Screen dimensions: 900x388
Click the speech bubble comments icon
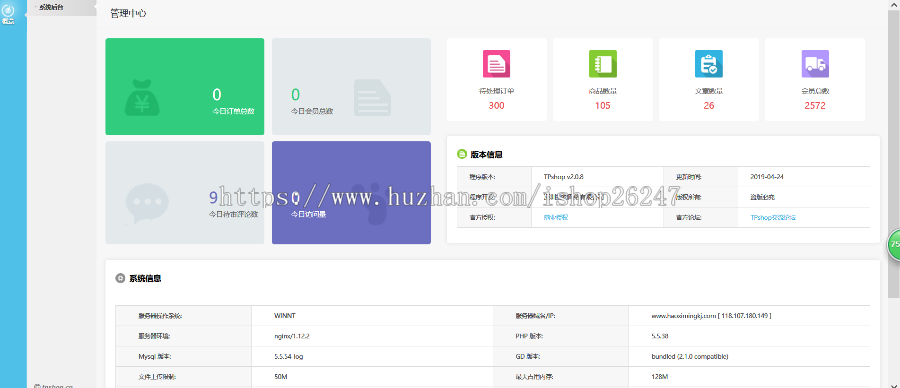coord(147,203)
